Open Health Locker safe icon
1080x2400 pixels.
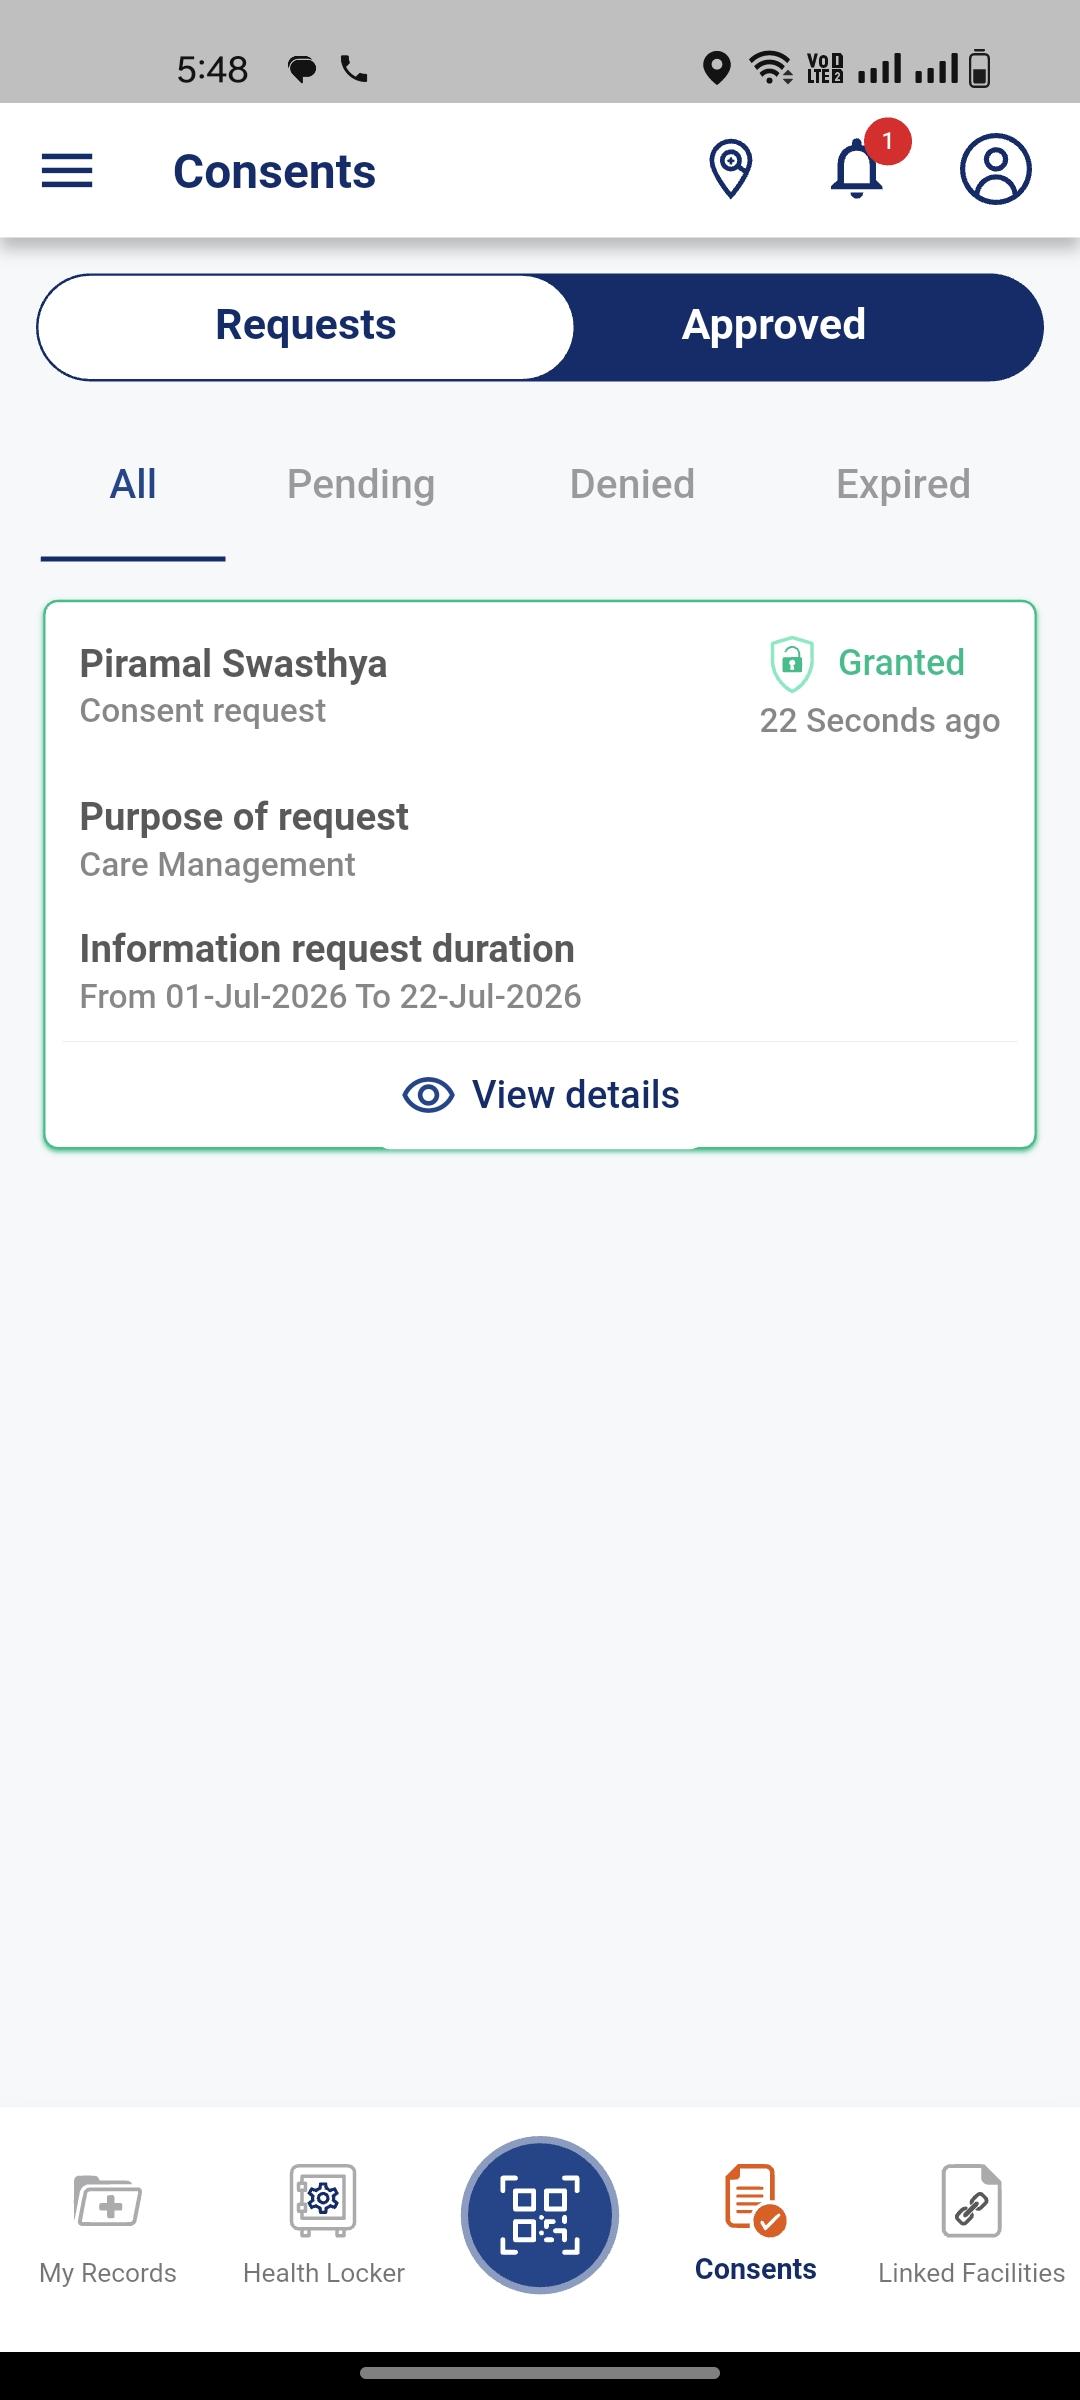click(323, 2200)
